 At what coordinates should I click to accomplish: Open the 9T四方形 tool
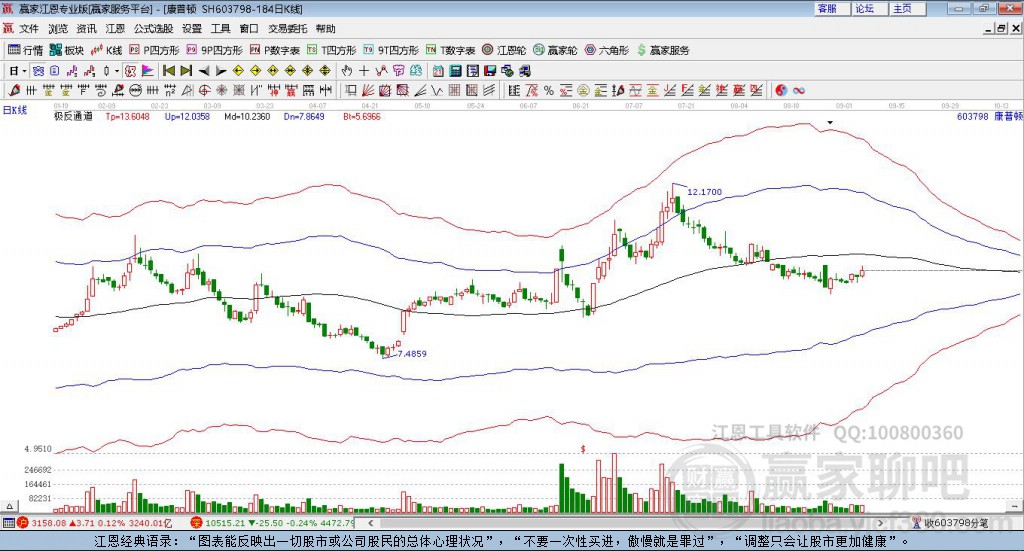(x=391, y=50)
